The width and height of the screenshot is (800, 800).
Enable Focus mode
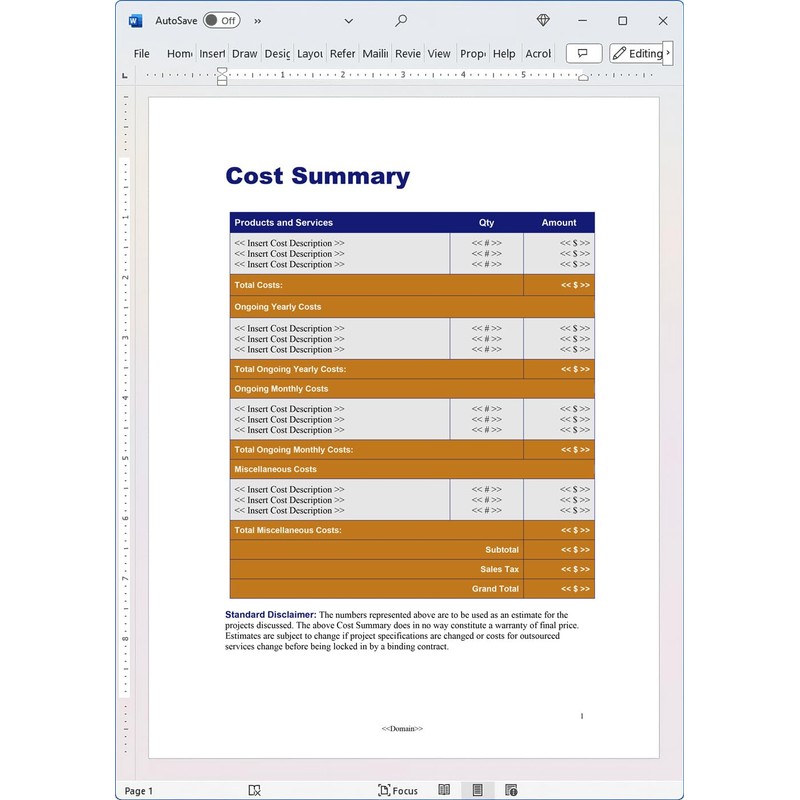click(398, 791)
